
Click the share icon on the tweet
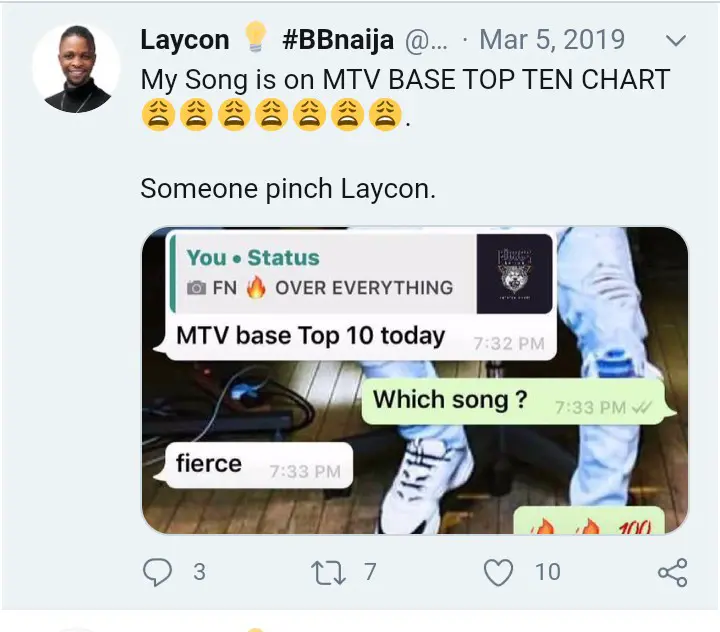(x=673, y=572)
